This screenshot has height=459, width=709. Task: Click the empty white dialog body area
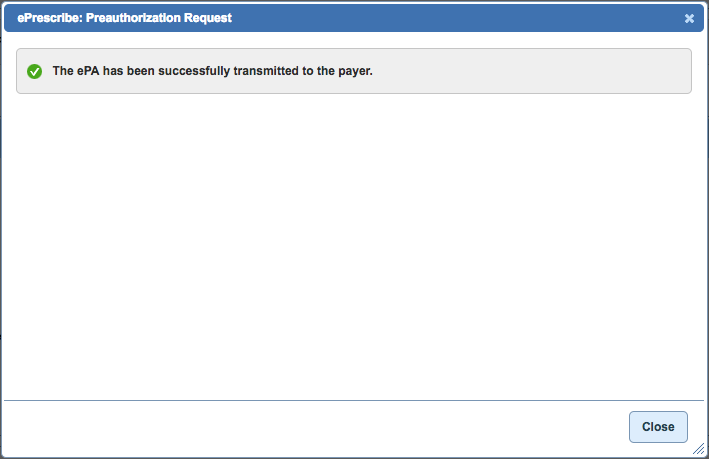(354, 246)
